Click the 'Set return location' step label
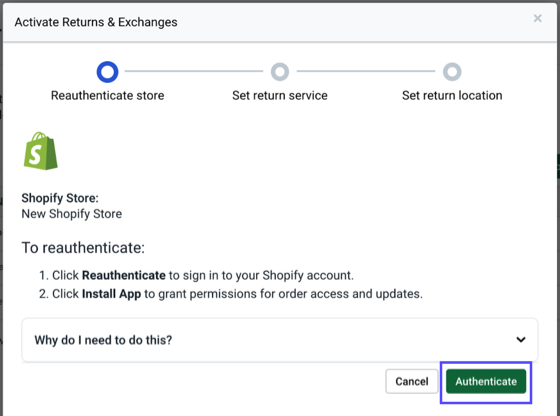Image resolution: width=560 pixels, height=416 pixels. click(x=452, y=95)
